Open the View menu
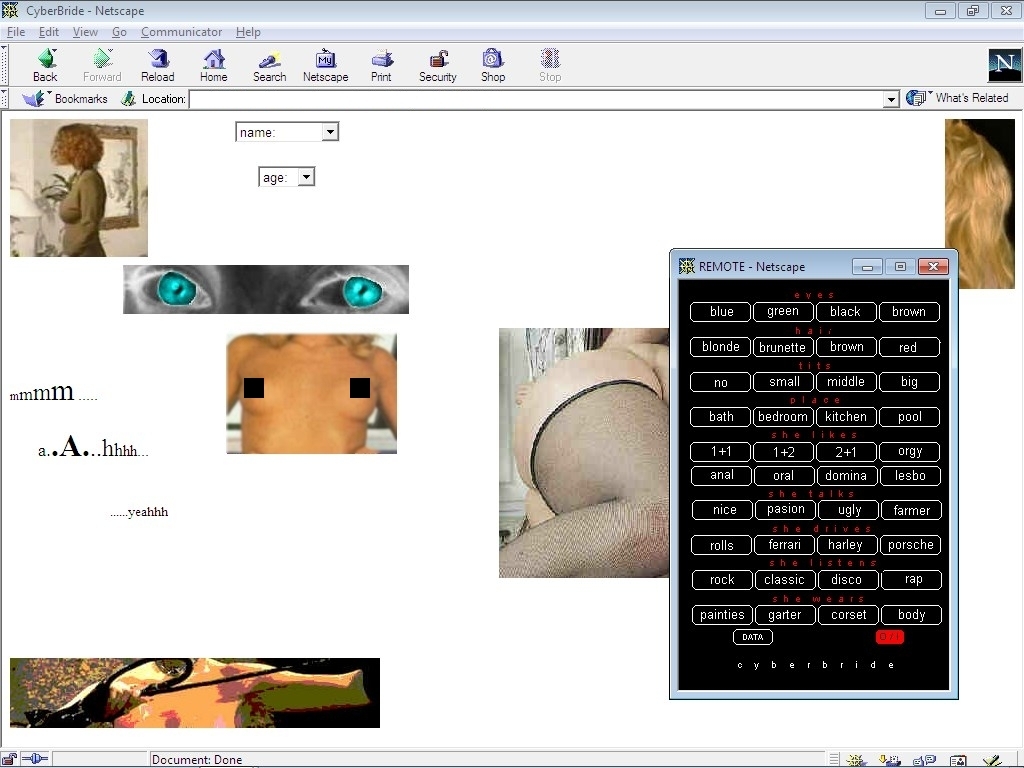1024x768 pixels. [85, 32]
